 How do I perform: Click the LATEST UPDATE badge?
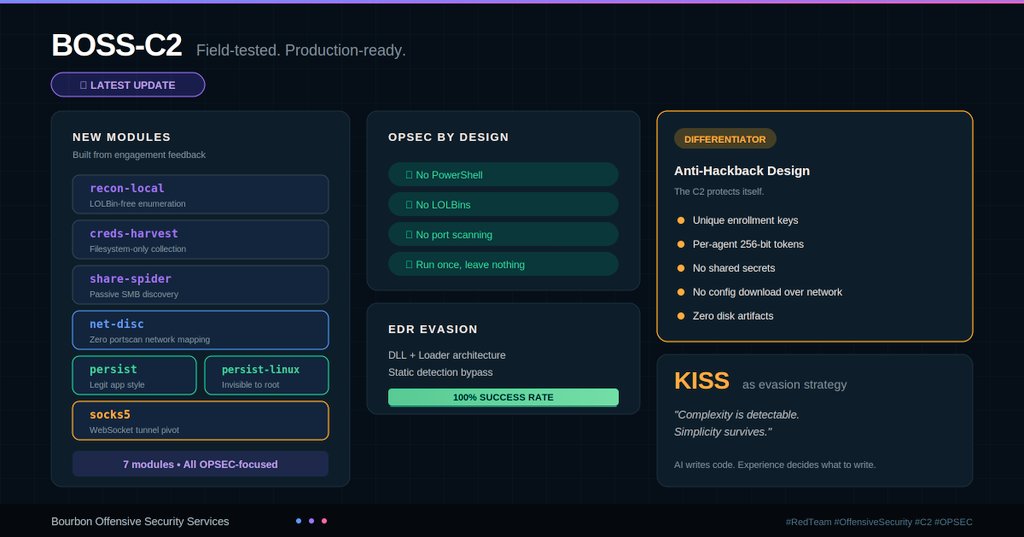tap(128, 85)
